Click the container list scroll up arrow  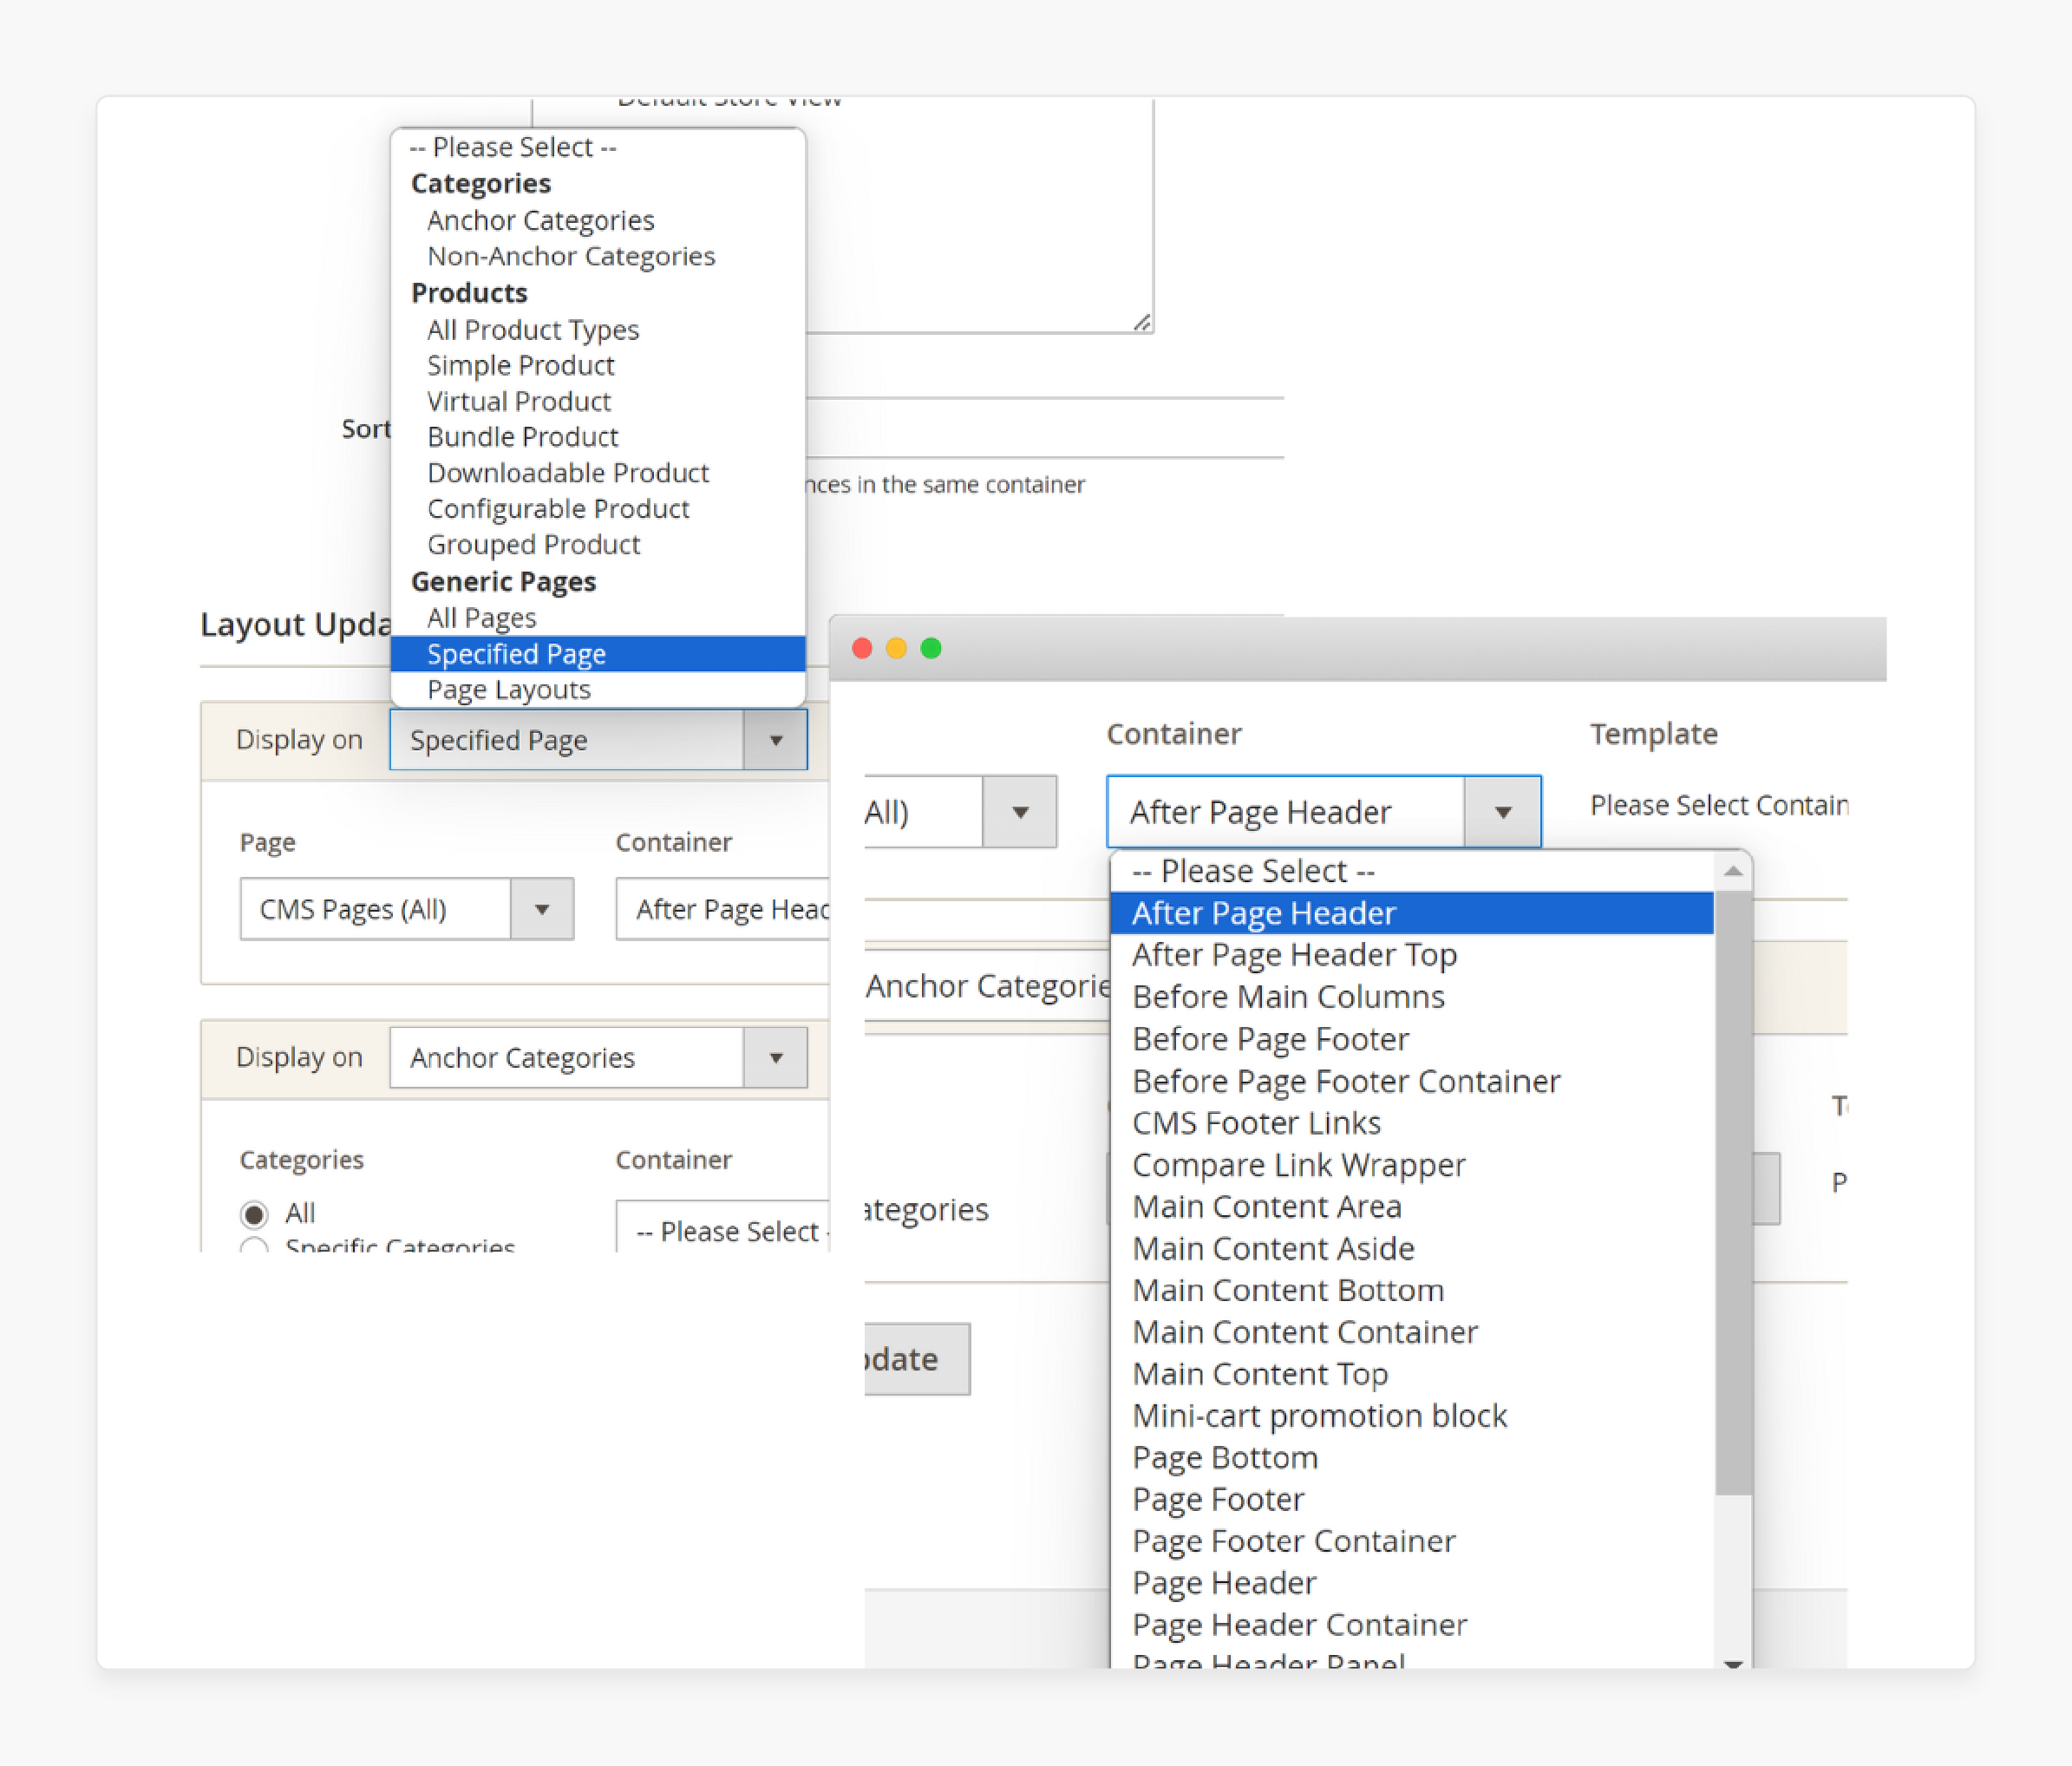[x=1733, y=872]
